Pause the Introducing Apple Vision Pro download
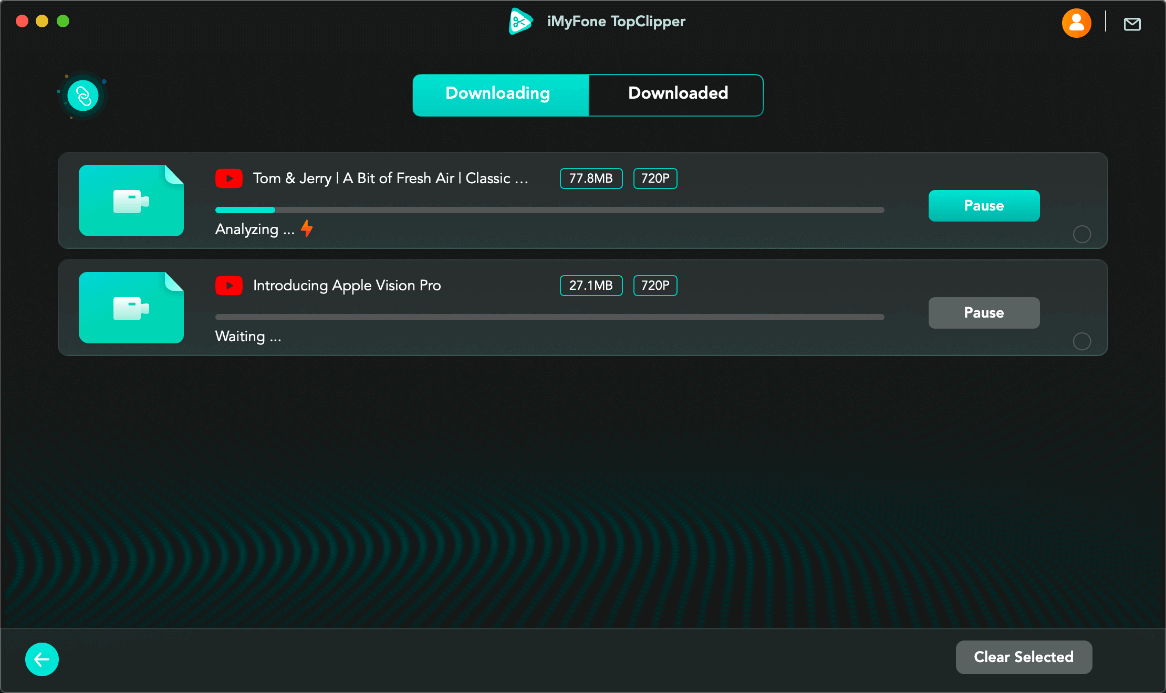 click(x=983, y=313)
